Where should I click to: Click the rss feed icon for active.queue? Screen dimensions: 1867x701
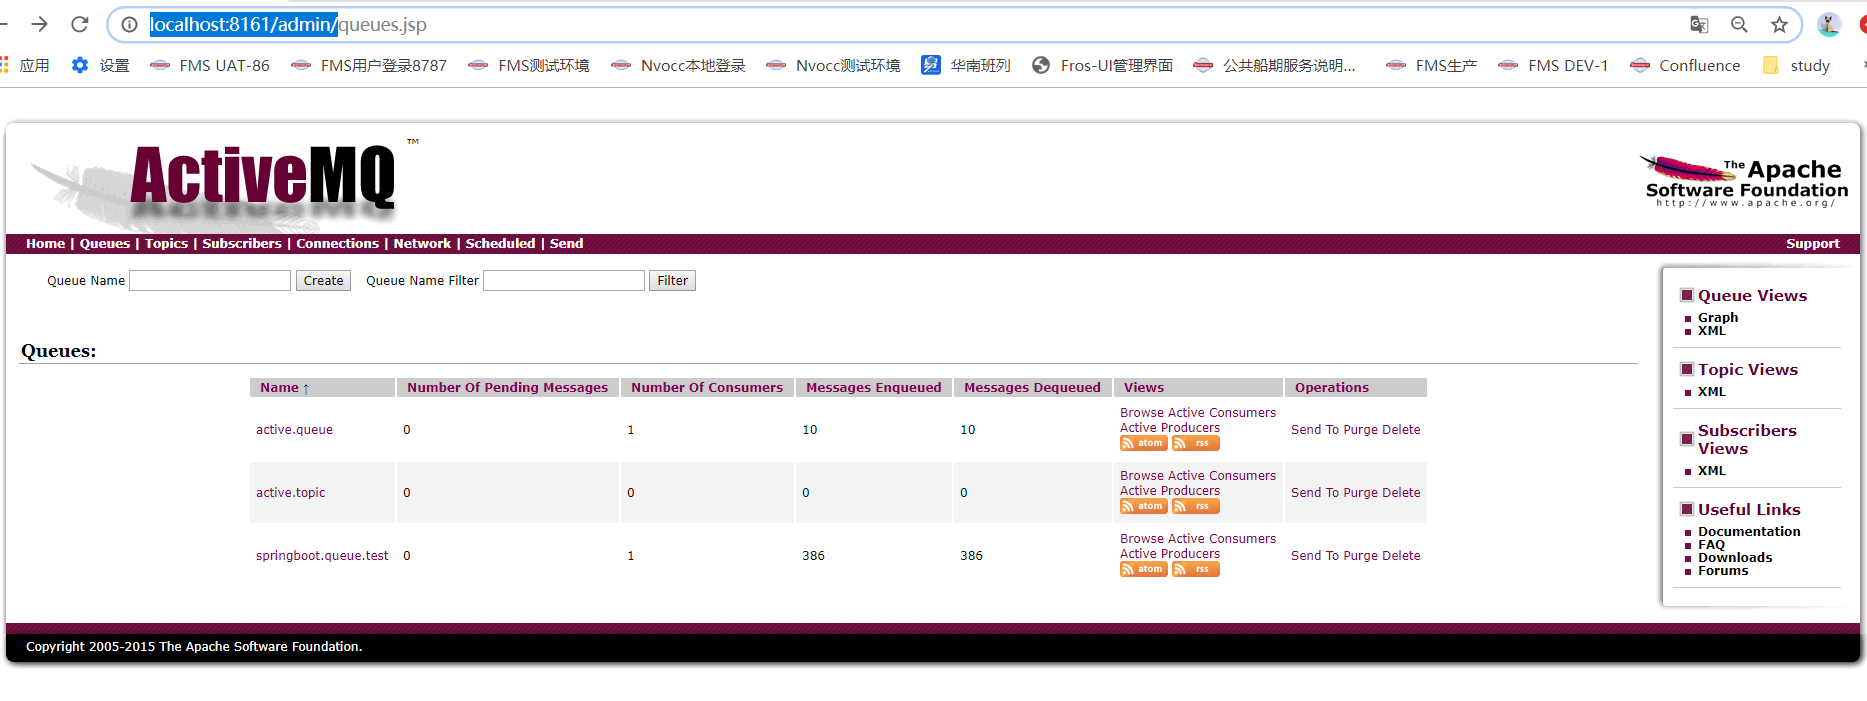click(x=1196, y=443)
